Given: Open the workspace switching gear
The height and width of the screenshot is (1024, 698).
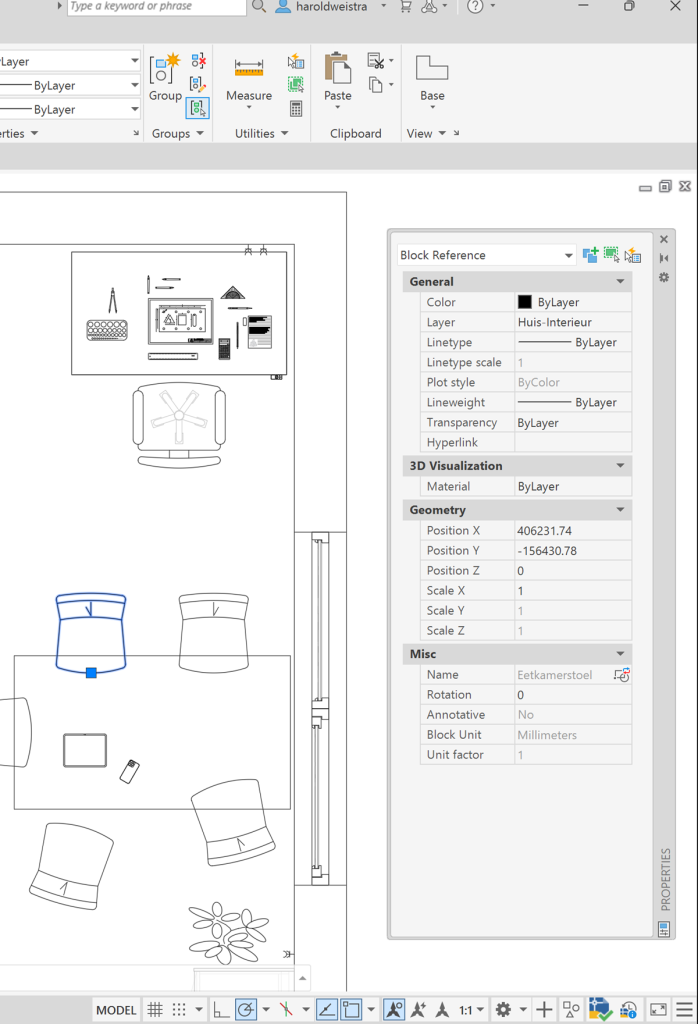Looking at the screenshot, I should tap(503, 1010).
